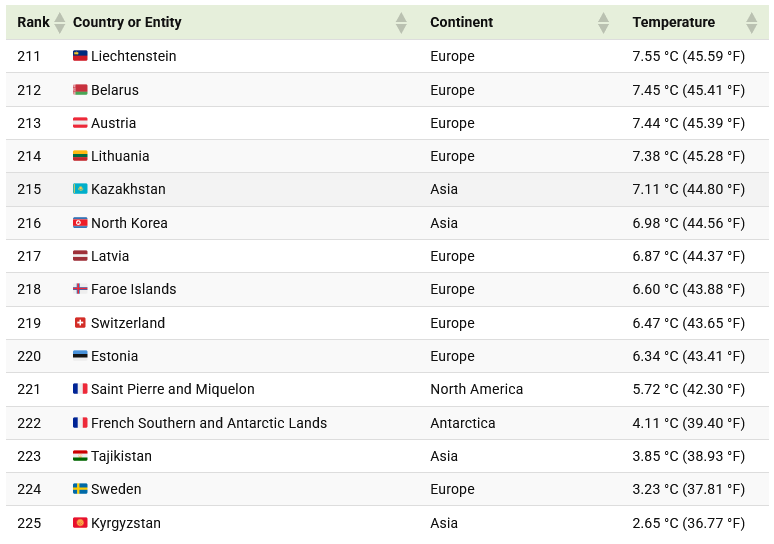This screenshot has height=544, width=774.
Task: Click the Sweden flag icon
Action: (80, 489)
